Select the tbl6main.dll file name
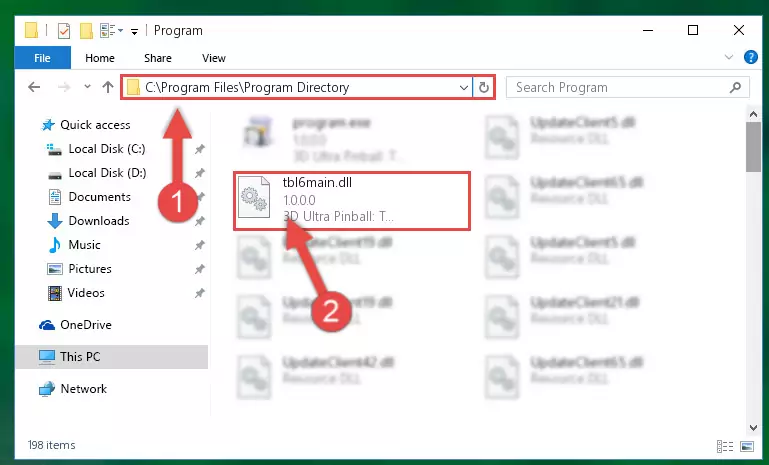The width and height of the screenshot is (769, 465). click(x=317, y=182)
